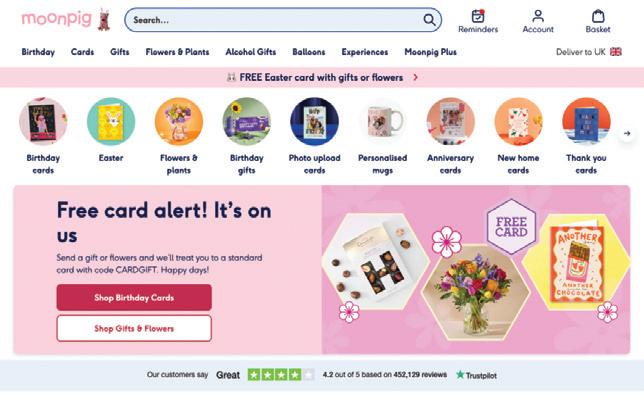Open the Account profile icon
The height and width of the screenshot is (403, 644).
point(538,16)
